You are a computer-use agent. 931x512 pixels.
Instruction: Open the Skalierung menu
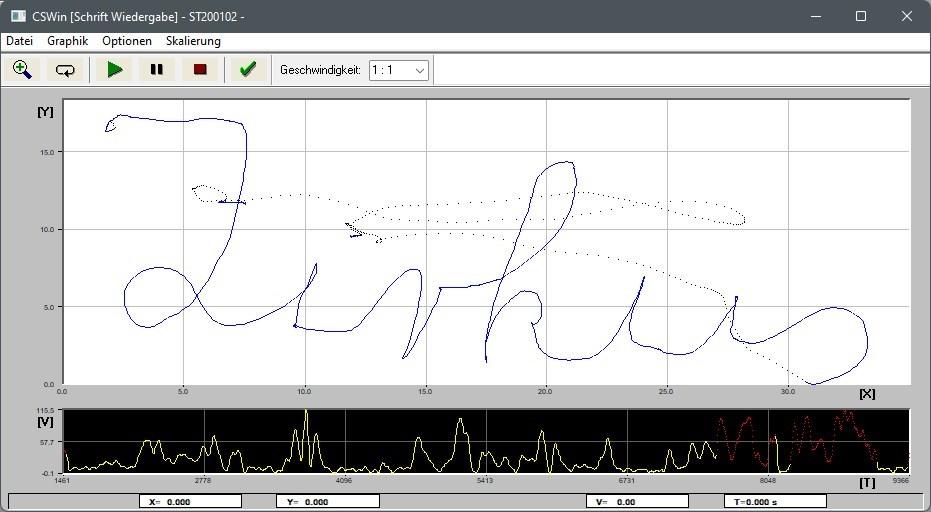(194, 41)
